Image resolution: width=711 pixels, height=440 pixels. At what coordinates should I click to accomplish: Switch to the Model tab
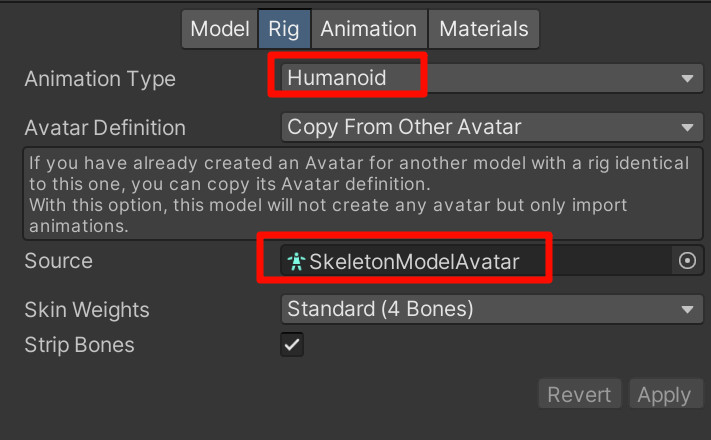(220, 29)
